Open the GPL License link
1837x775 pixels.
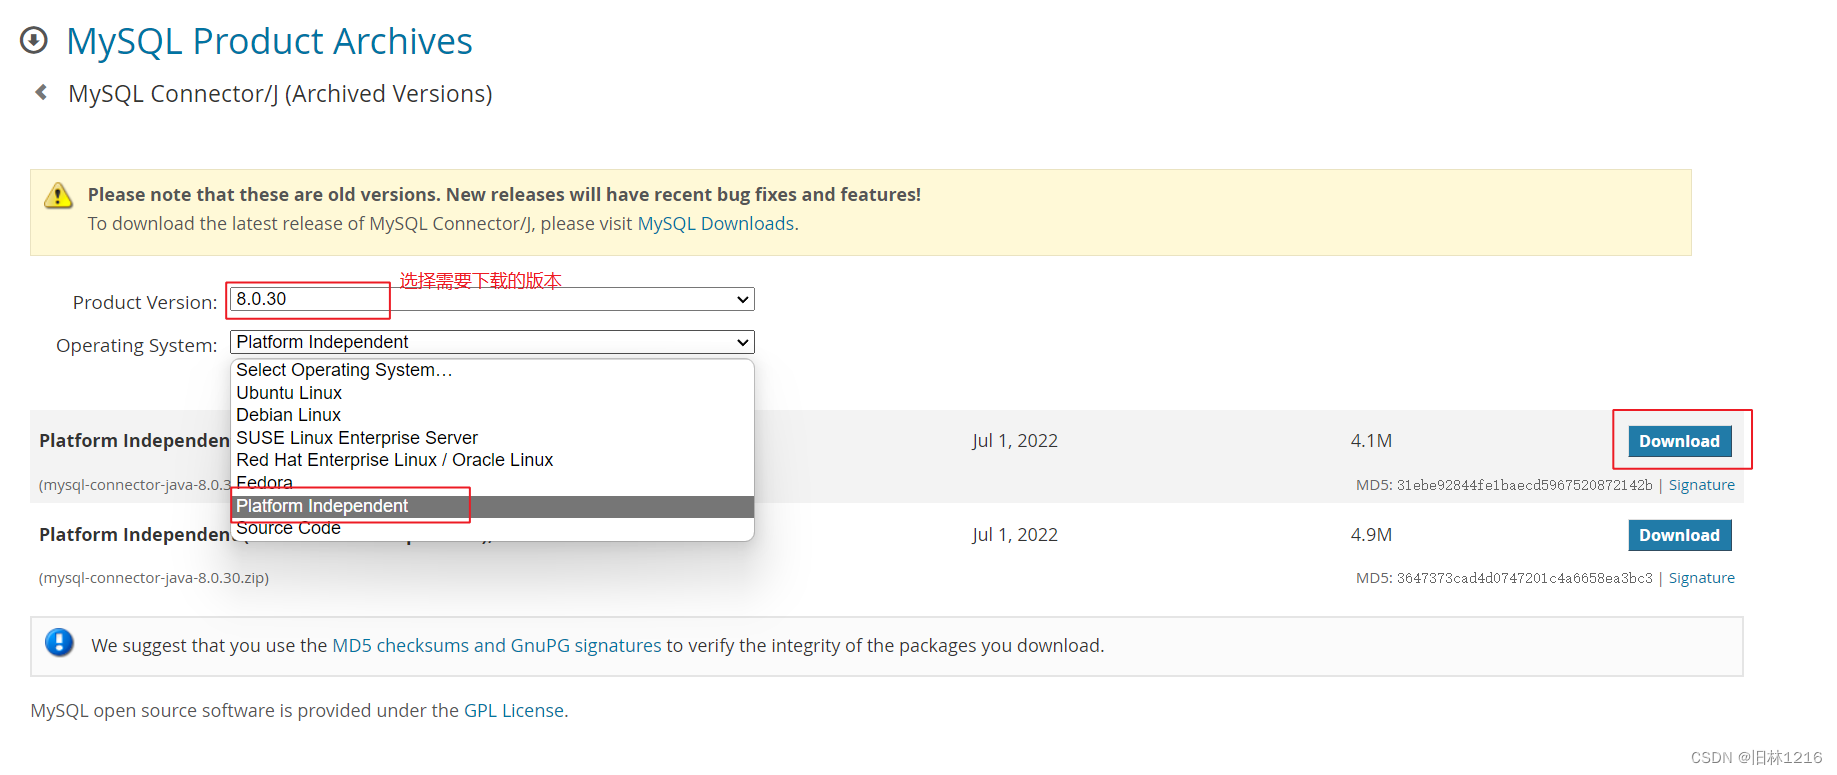coord(514,711)
